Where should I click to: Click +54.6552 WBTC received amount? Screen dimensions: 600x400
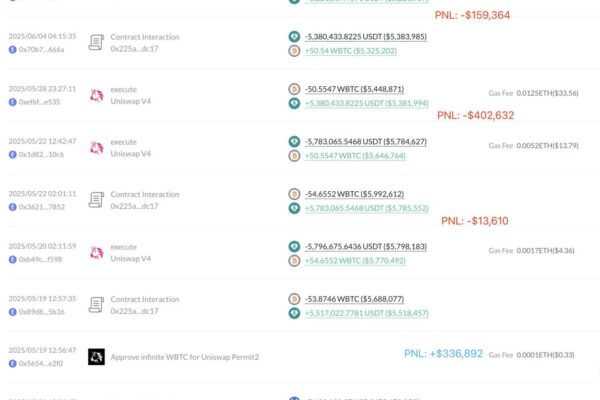(355, 261)
